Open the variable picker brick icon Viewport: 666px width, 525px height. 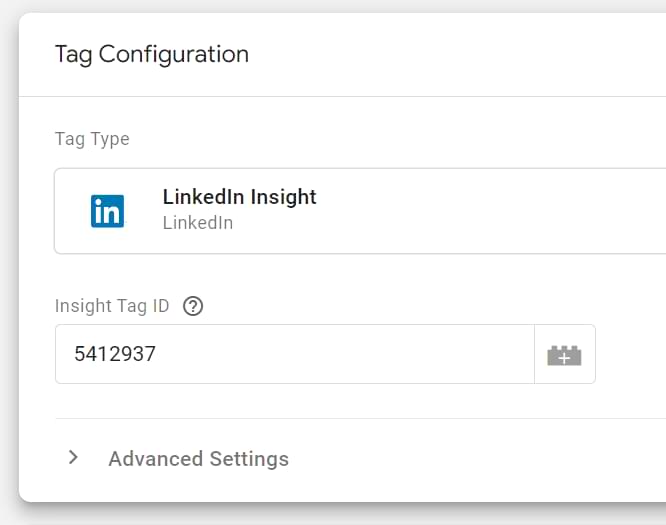pos(564,354)
